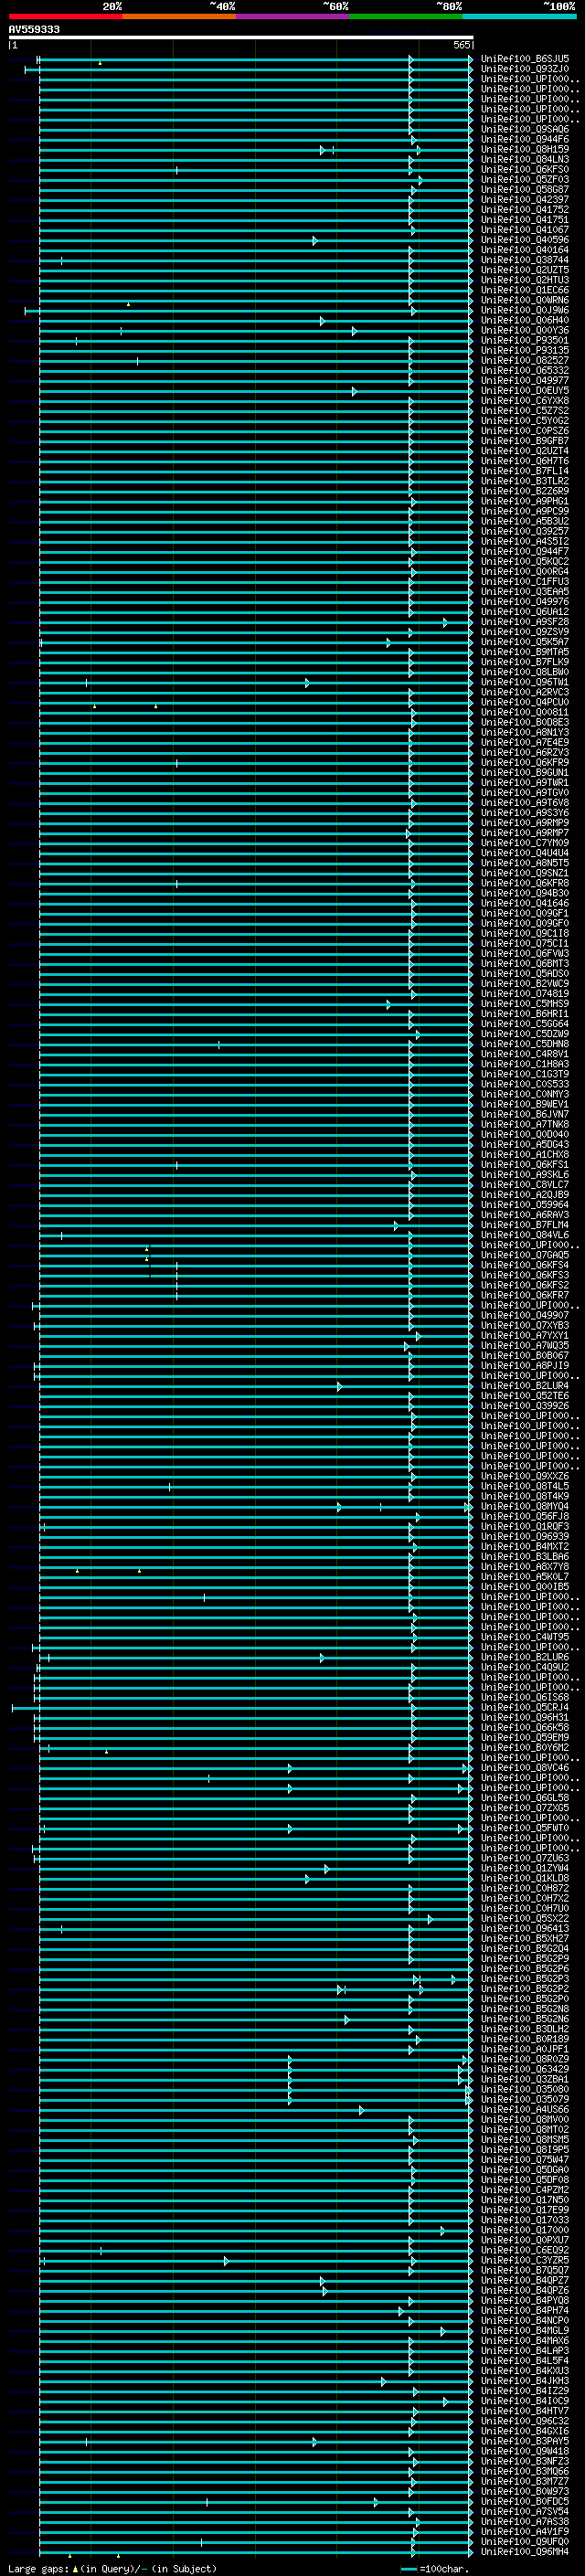The width and height of the screenshot is (585, 2576).
Task: Click the UniRef100_Q2HTU3 label
Action: [x=525, y=280]
